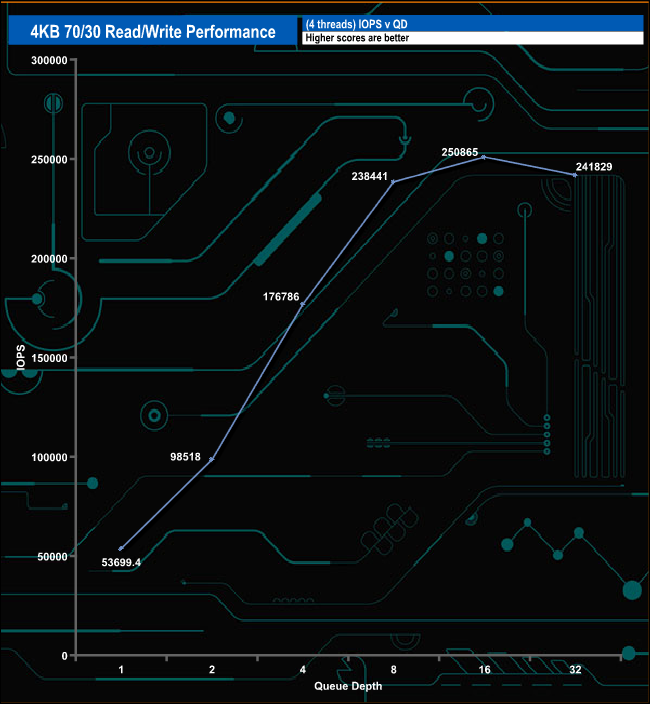Click queue depth label 32 on x-axis
The height and width of the screenshot is (704, 650).
pyautogui.click(x=575, y=670)
